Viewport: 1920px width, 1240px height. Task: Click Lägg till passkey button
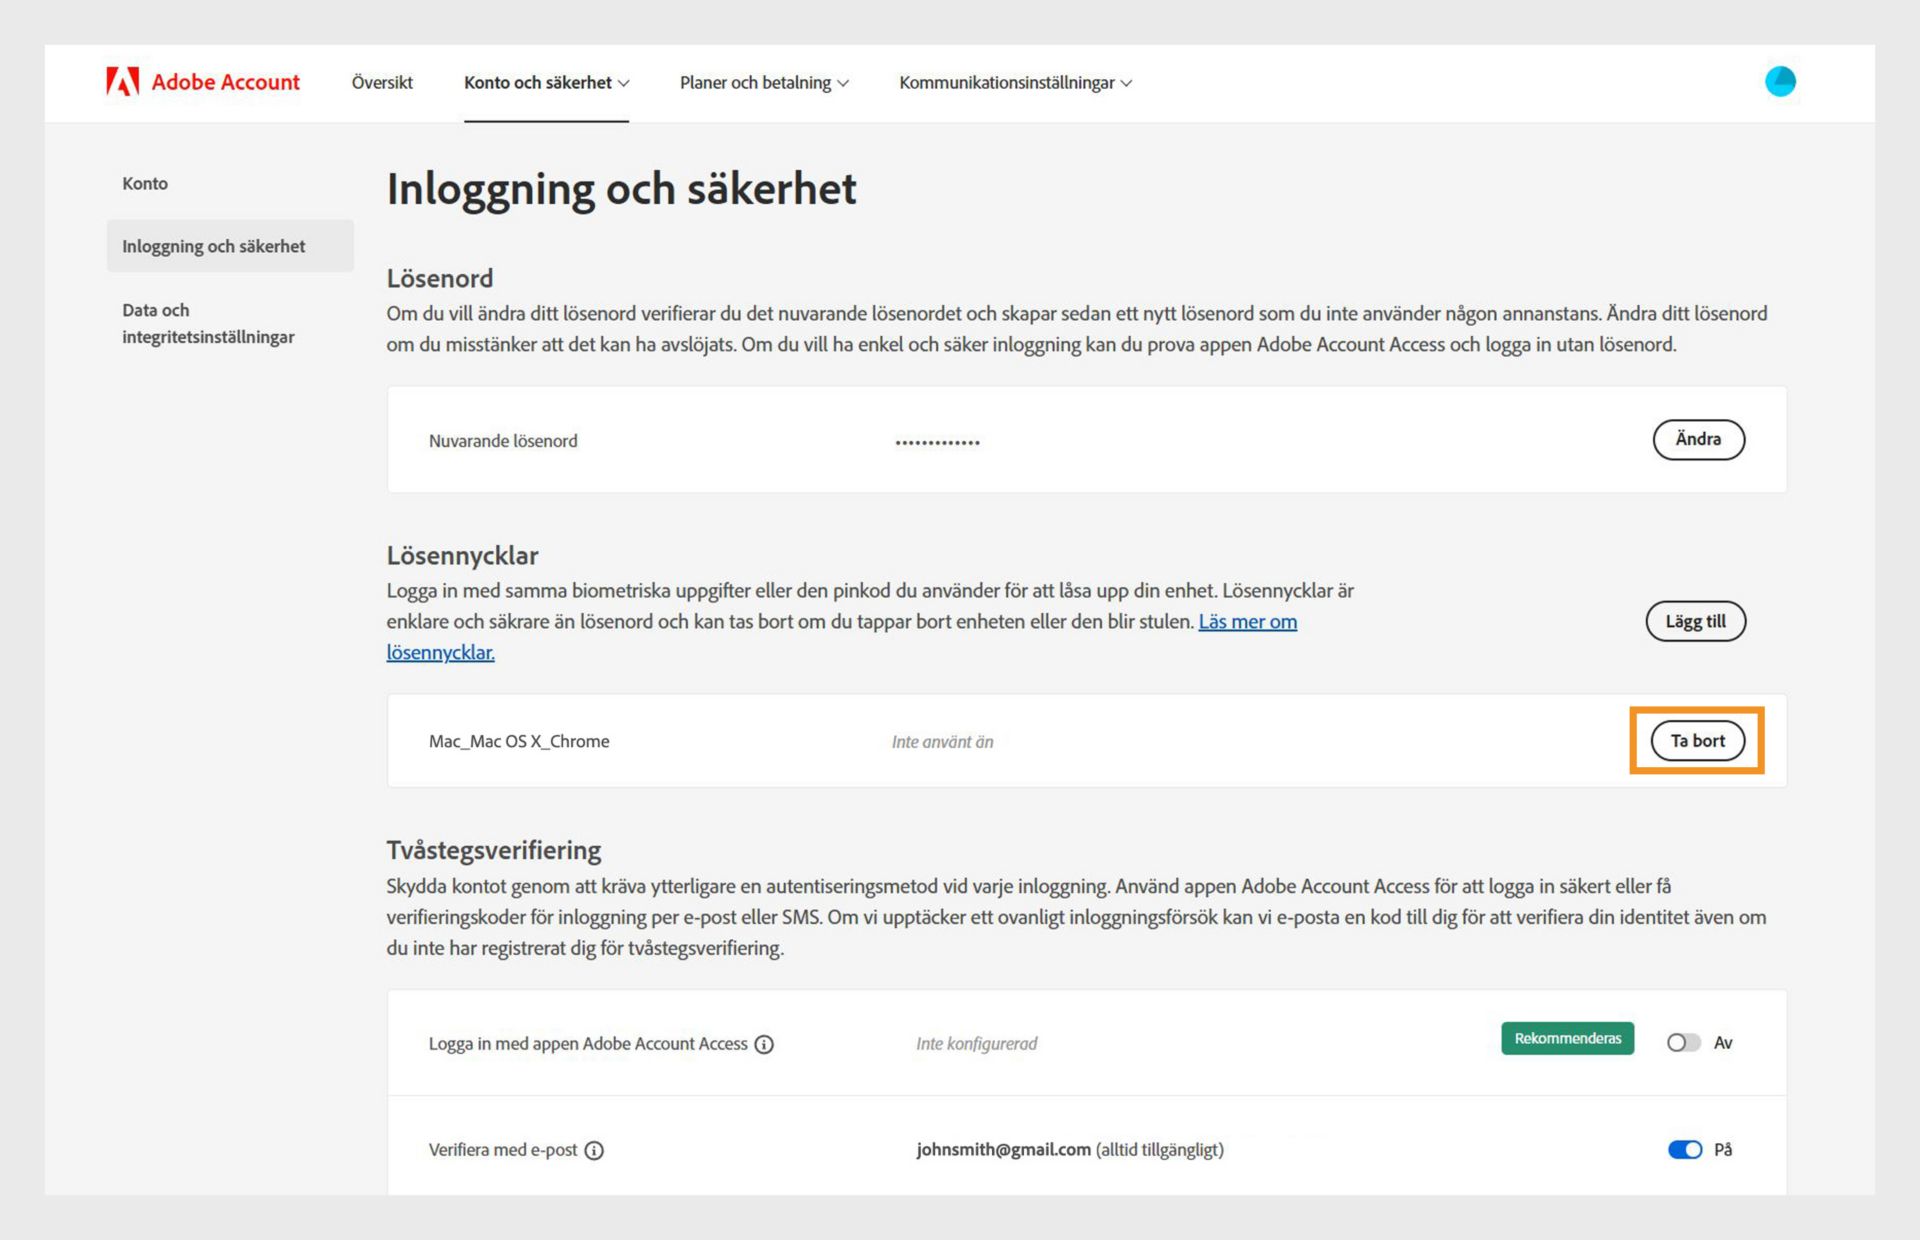pyautogui.click(x=1695, y=621)
